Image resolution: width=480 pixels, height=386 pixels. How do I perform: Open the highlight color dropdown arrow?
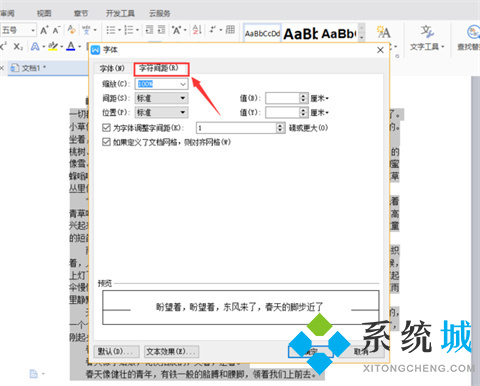pyautogui.click(x=61, y=47)
